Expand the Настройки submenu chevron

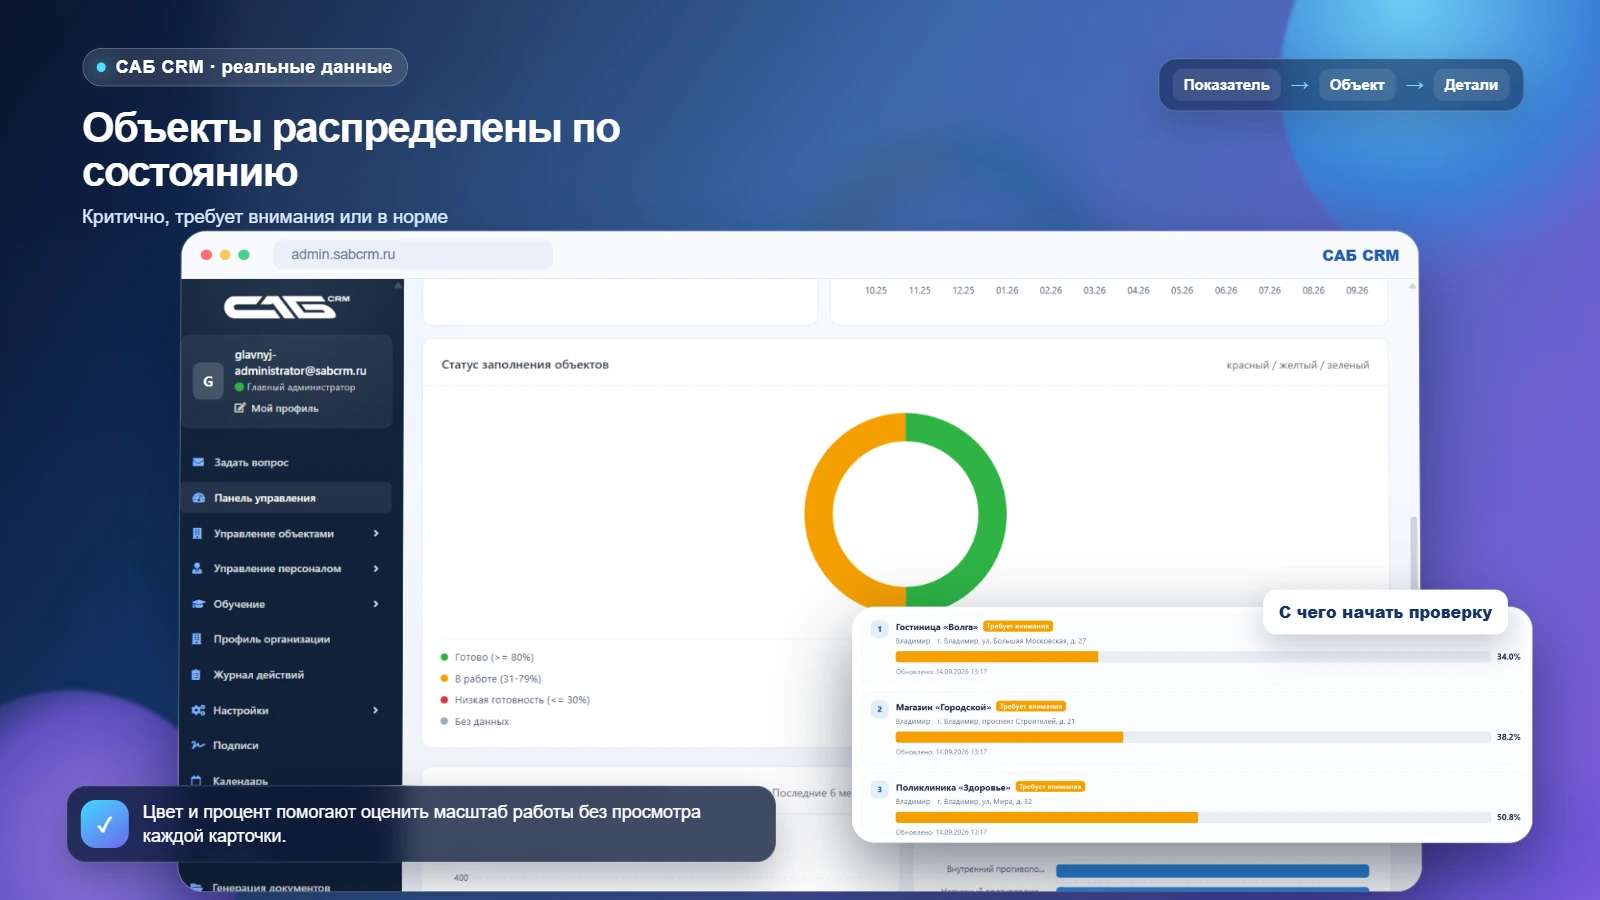tap(376, 710)
